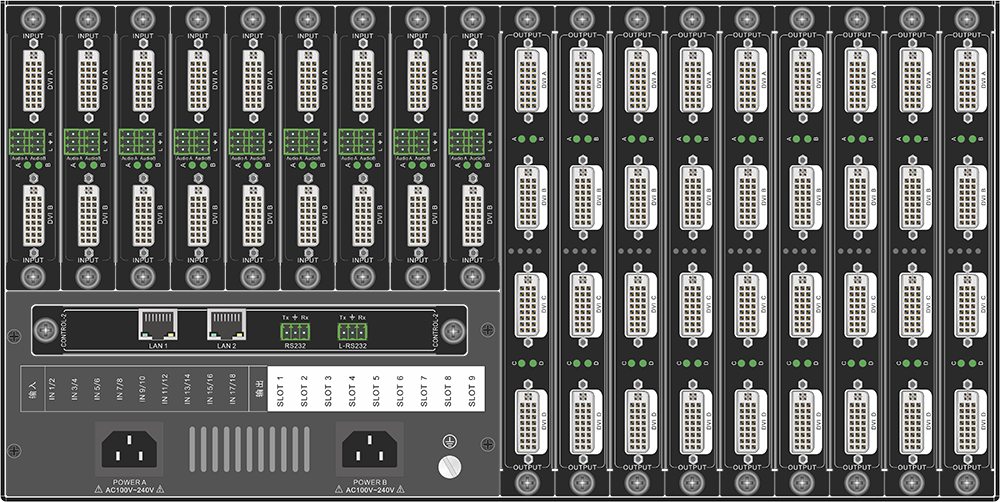Select DVI D port on last output card
This screenshot has width=1000, height=502.
966,415
